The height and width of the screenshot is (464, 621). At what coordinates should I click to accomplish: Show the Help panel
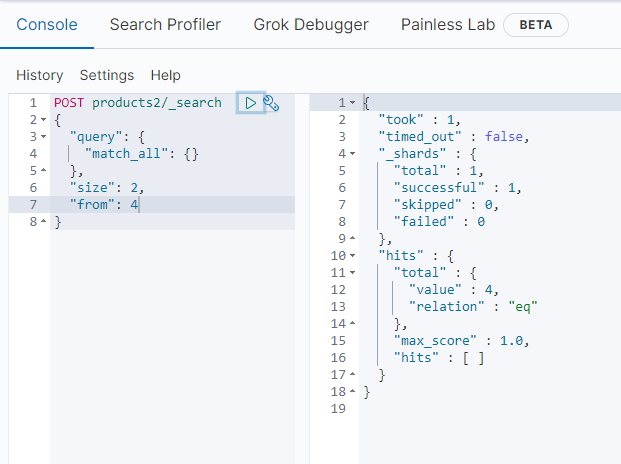coord(165,75)
